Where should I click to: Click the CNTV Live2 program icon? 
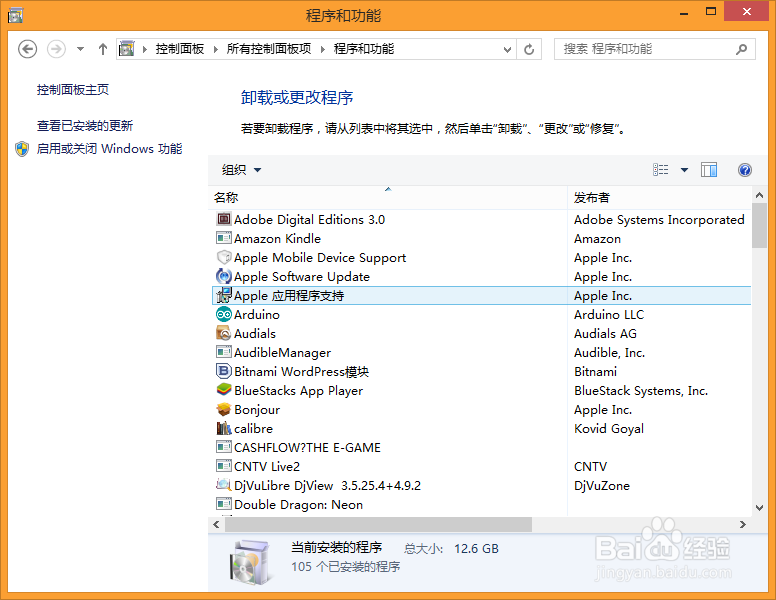click(x=224, y=466)
